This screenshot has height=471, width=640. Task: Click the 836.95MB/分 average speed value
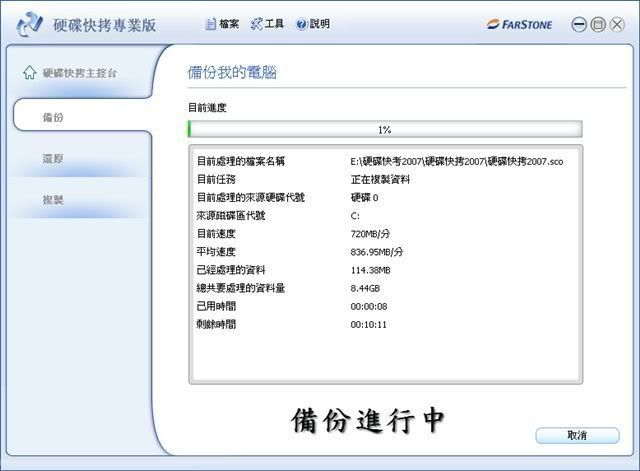click(x=377, y=252)
